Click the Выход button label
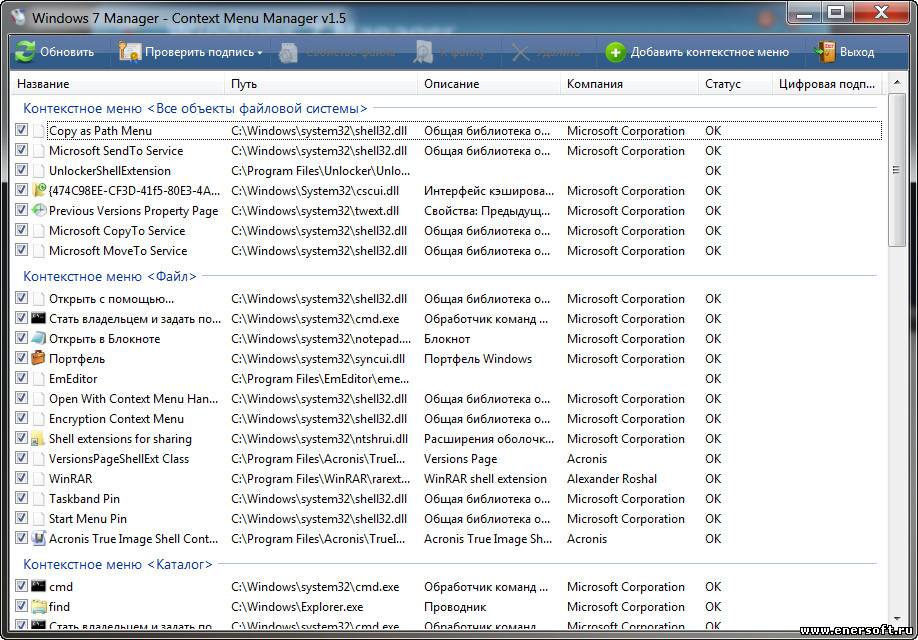The height and width of the screenshot is (640, 918). [x=857, y=52]
